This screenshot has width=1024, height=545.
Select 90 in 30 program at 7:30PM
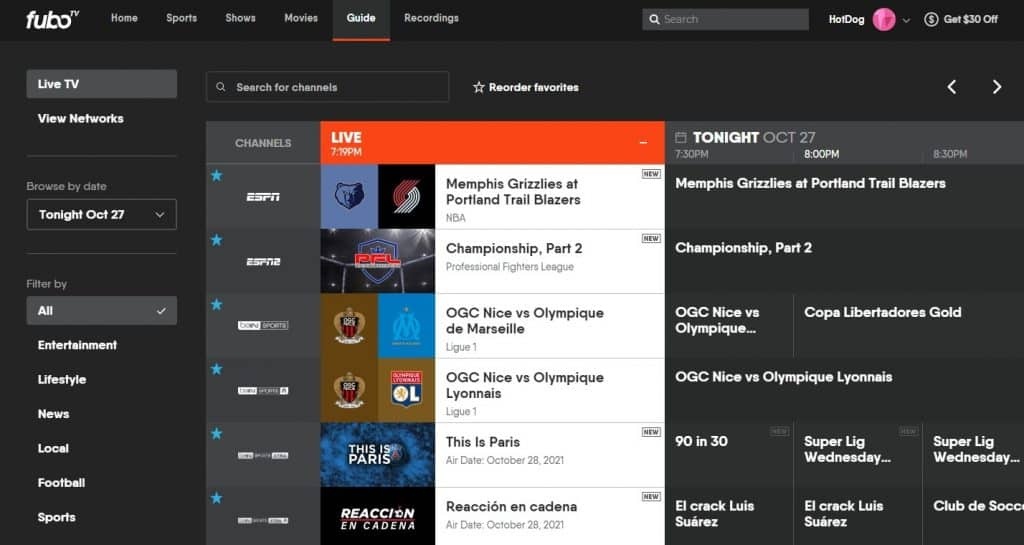[x=729, y=455]
